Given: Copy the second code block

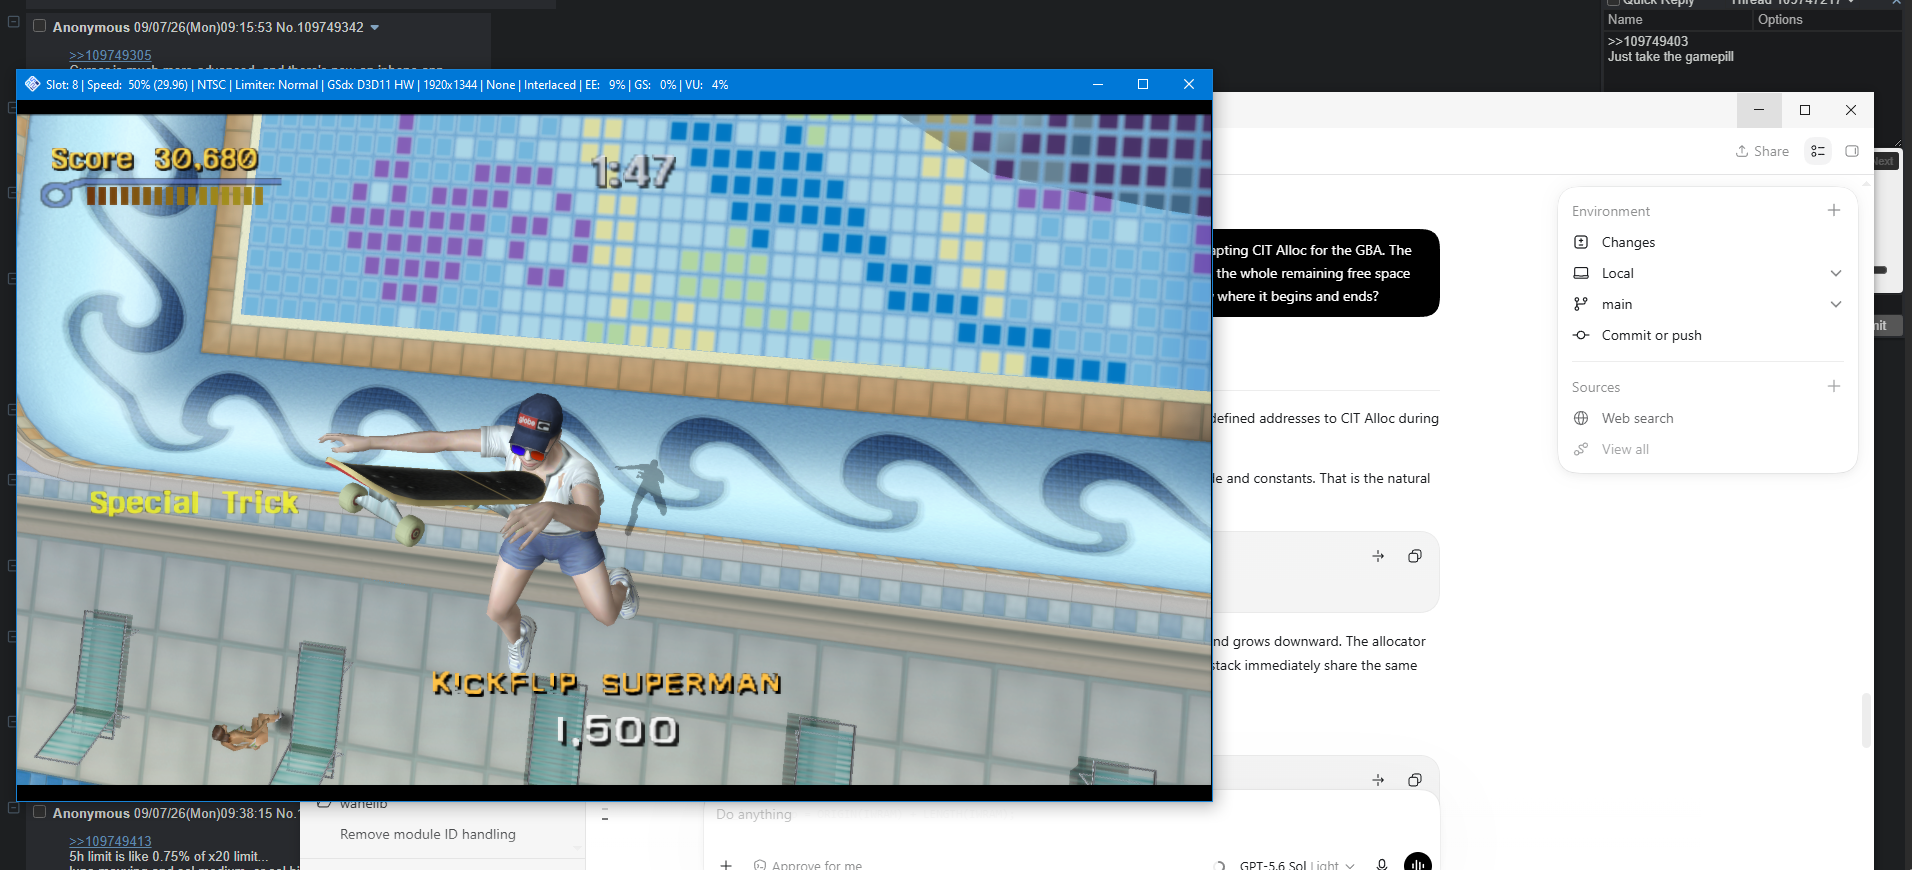Looking at the screenshot, I should point(1414,780).
